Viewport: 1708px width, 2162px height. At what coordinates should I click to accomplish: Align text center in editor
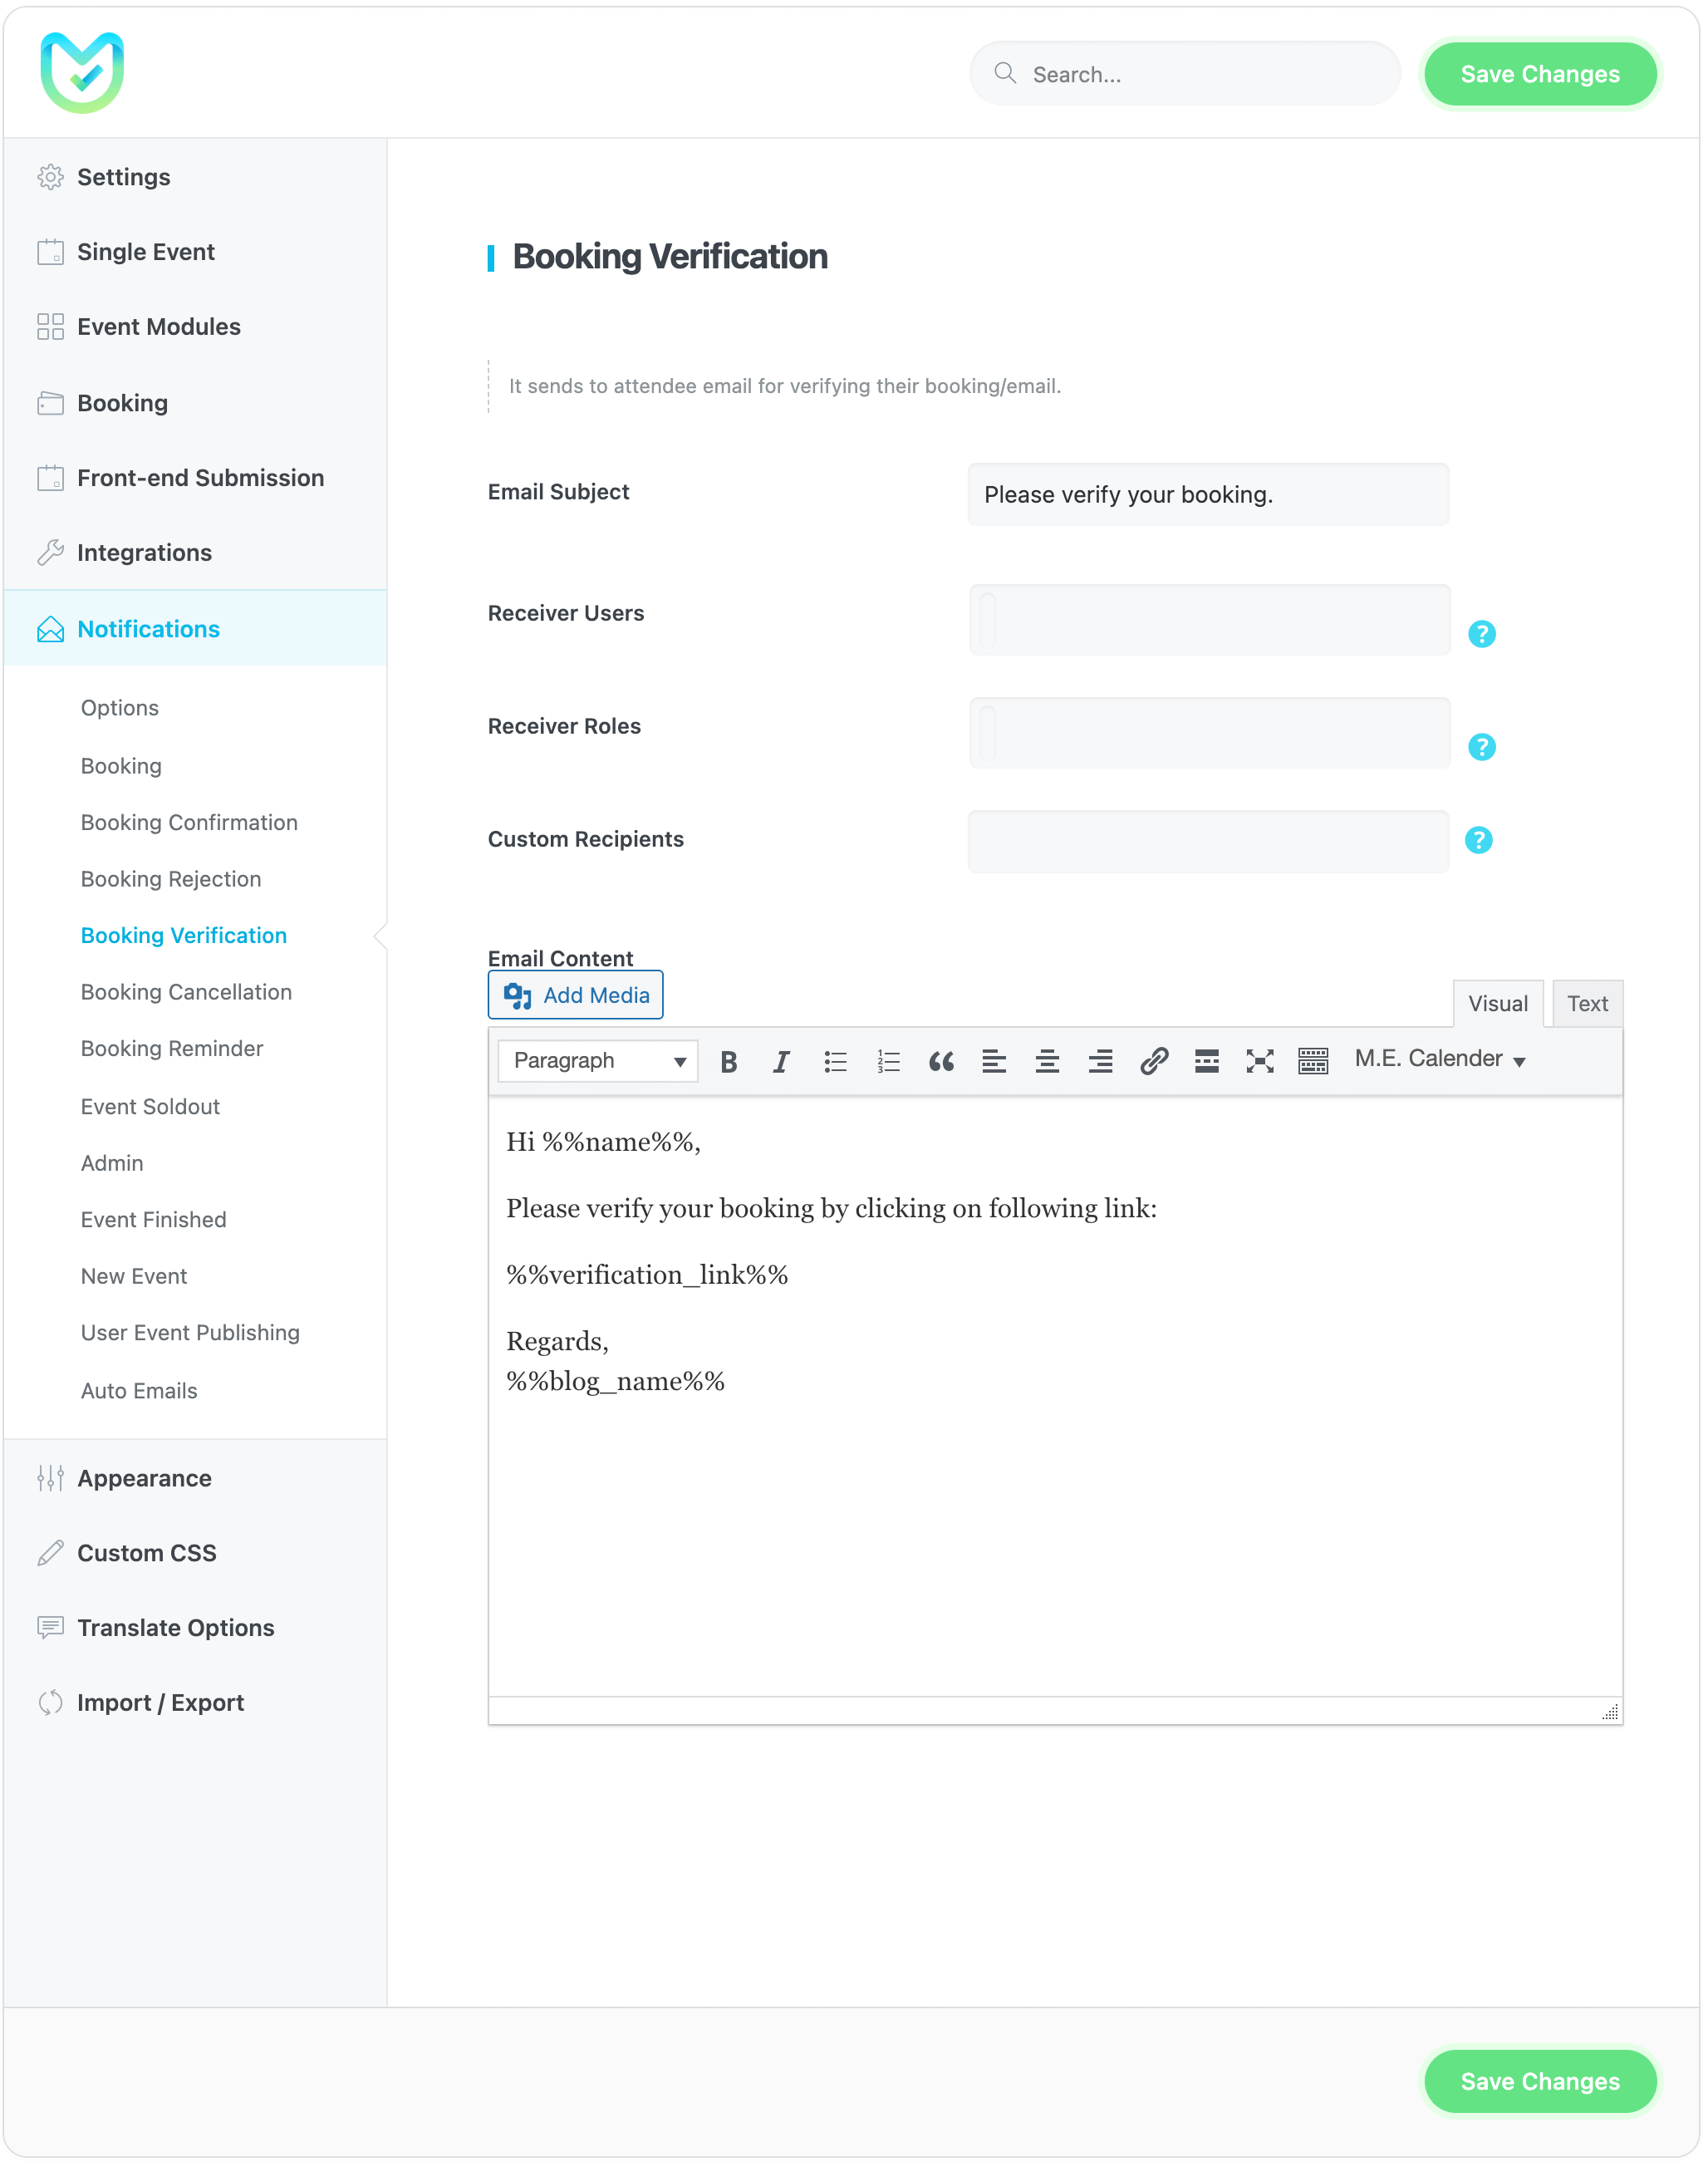point(1047,1061)
